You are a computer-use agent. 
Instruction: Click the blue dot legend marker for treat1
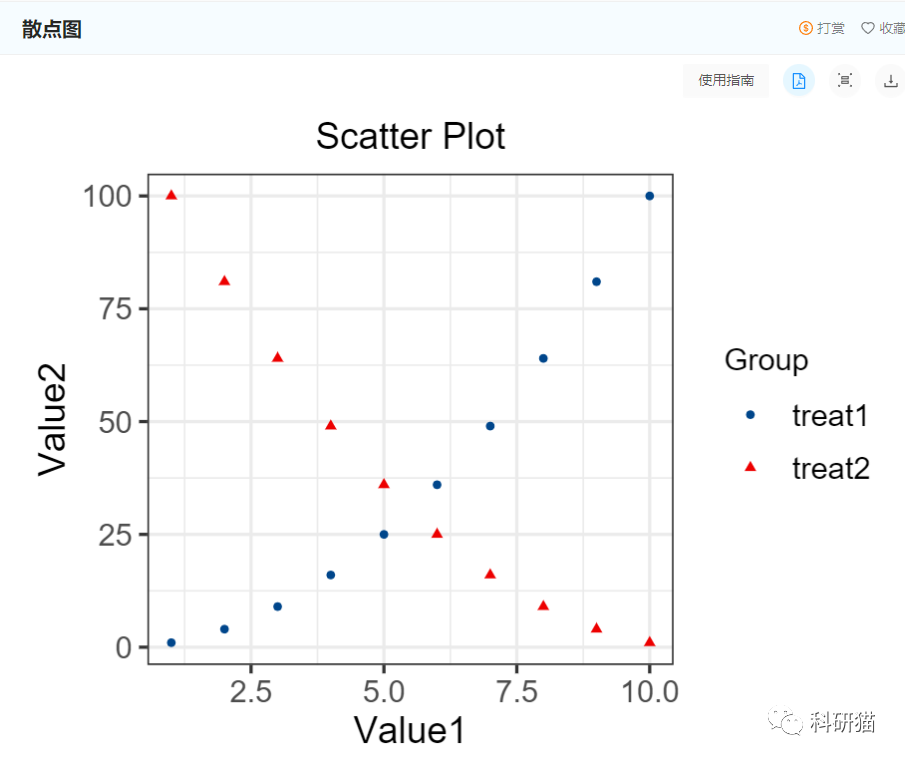748,415
